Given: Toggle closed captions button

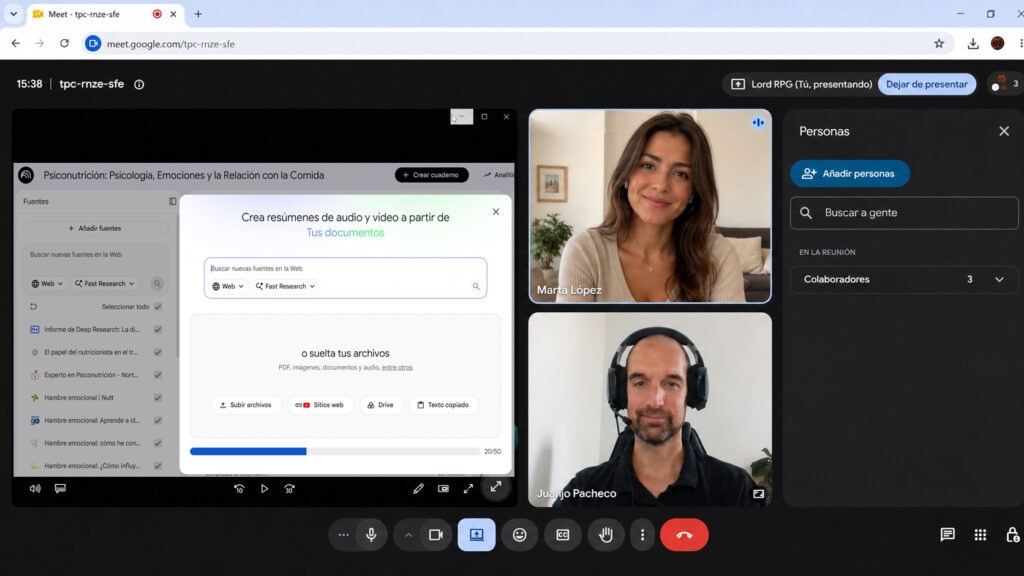Looking at the screenshot, I should click(x=562, y=535).
